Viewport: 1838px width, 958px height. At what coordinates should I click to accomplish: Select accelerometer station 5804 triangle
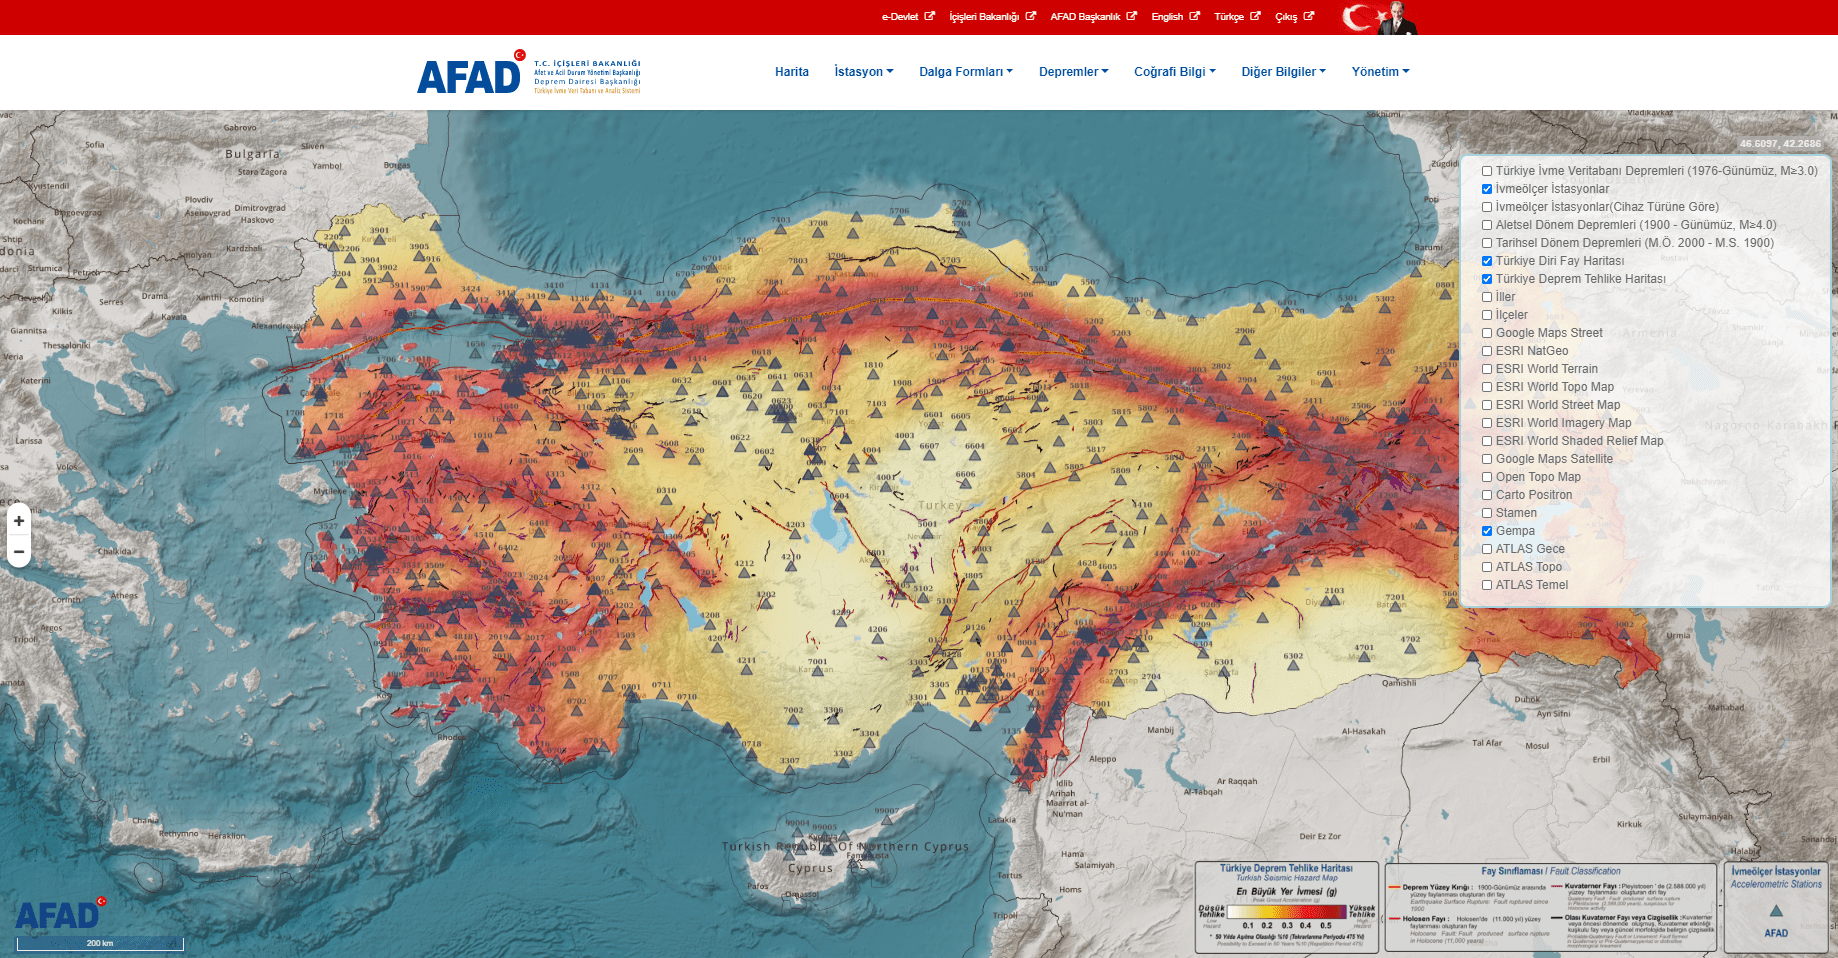[1026, 486]
